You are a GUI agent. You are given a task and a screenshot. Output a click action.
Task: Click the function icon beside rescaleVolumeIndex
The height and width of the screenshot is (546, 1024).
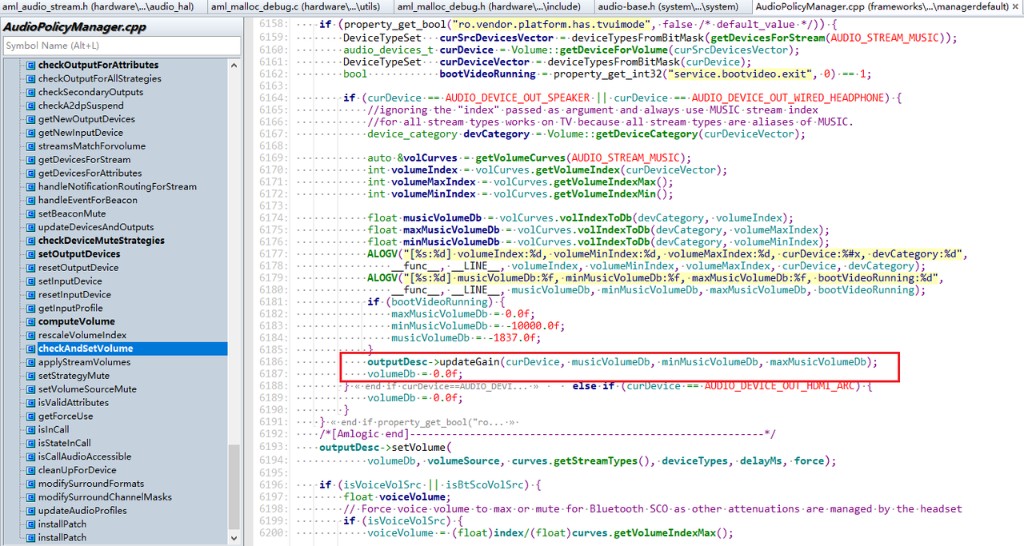click(30, 335)
